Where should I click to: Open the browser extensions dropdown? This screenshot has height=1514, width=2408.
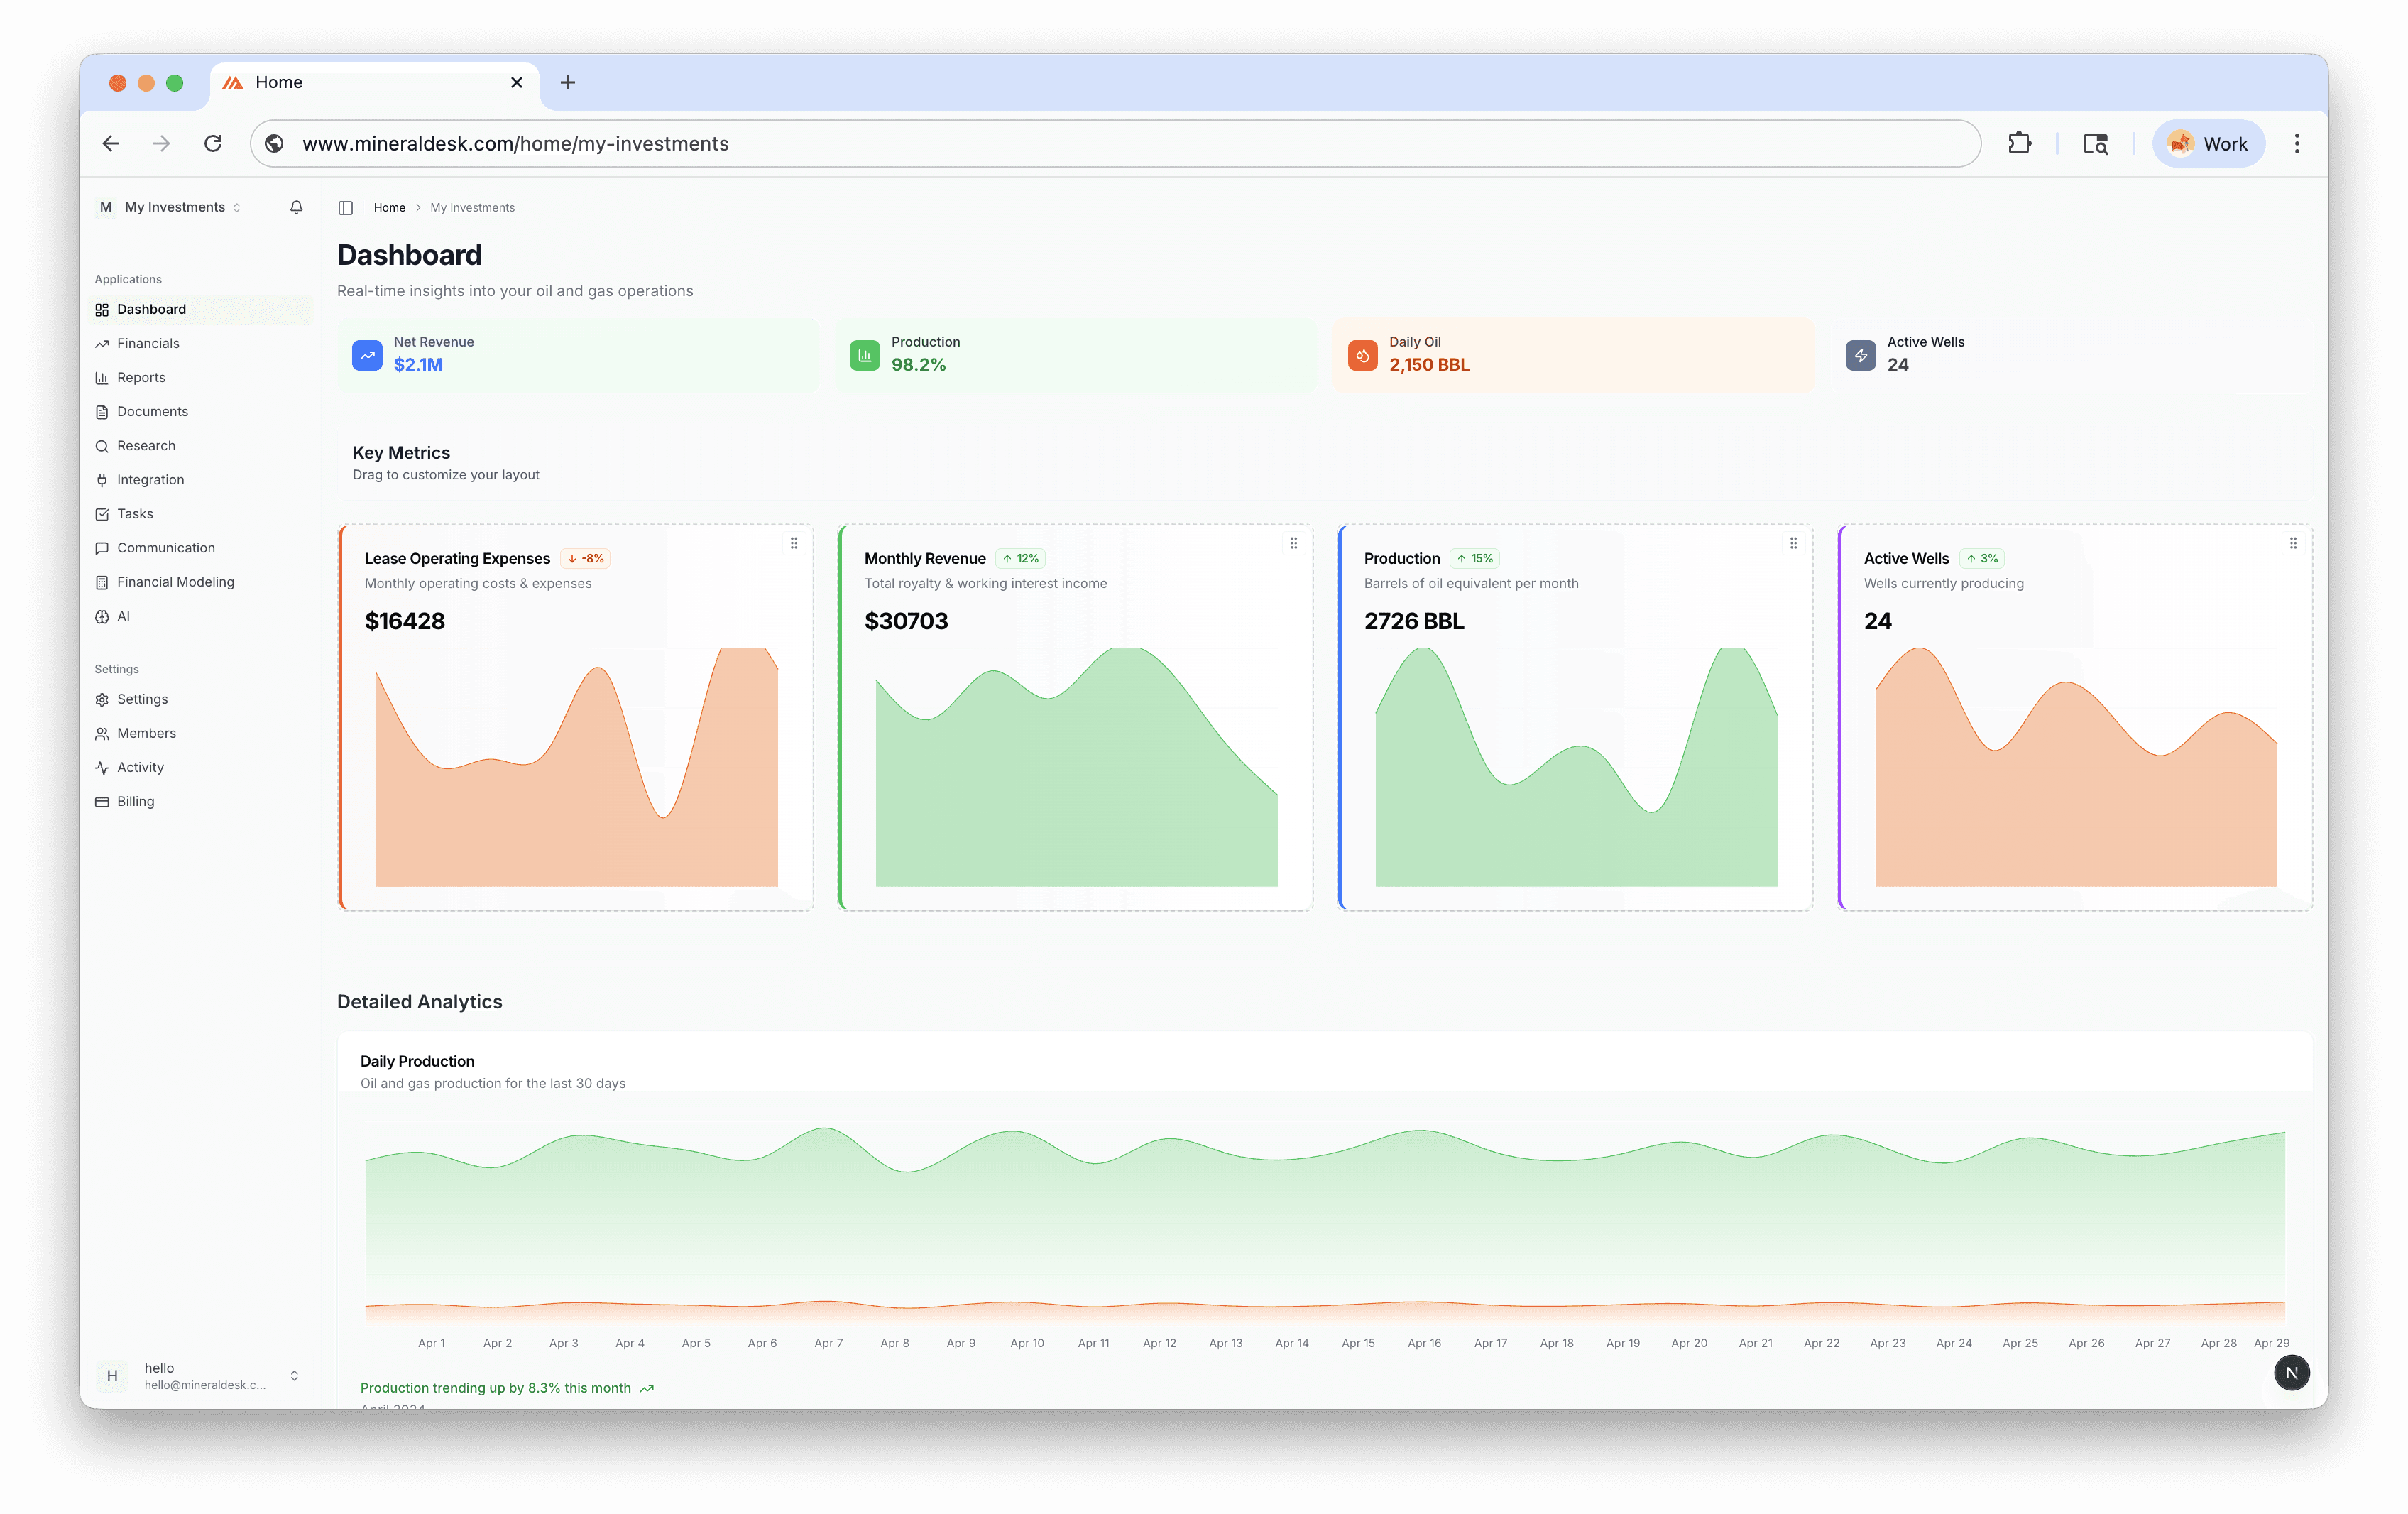2019,143
